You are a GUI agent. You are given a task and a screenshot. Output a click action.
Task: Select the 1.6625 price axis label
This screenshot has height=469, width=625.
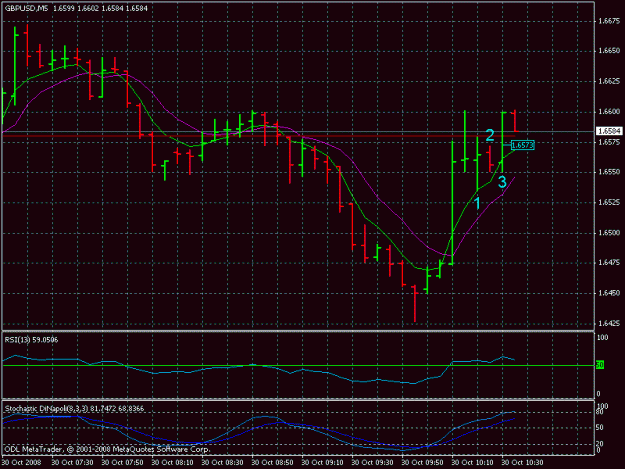tap(609, 81)
